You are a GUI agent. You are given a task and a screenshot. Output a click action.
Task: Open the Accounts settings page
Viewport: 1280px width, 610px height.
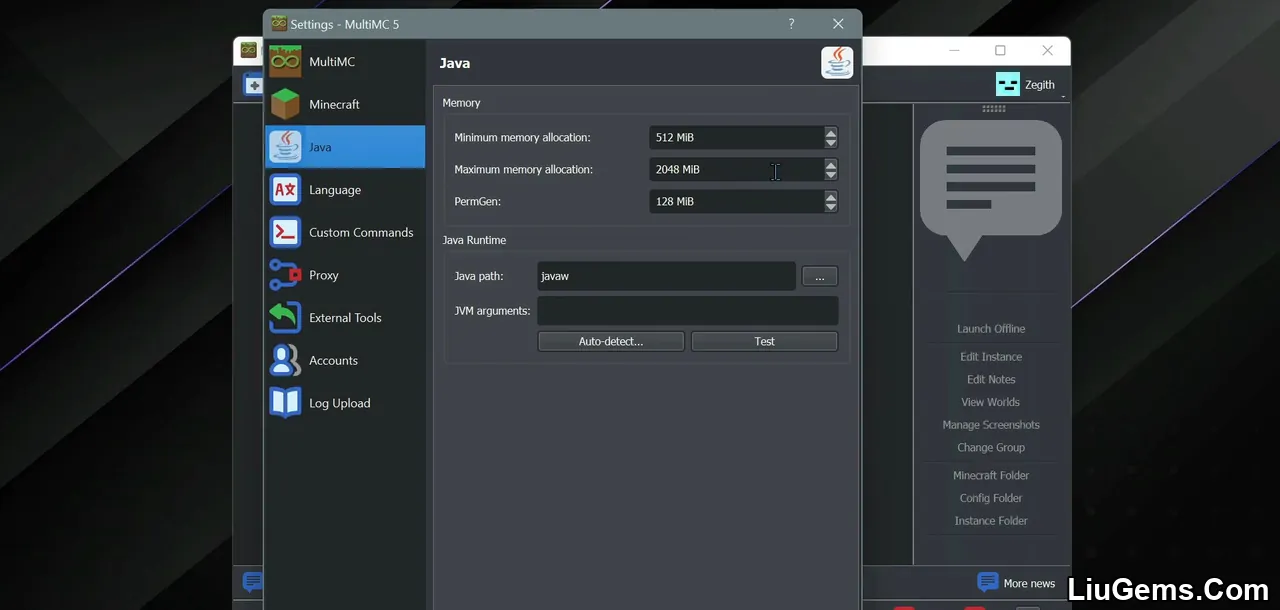point(345,361)
